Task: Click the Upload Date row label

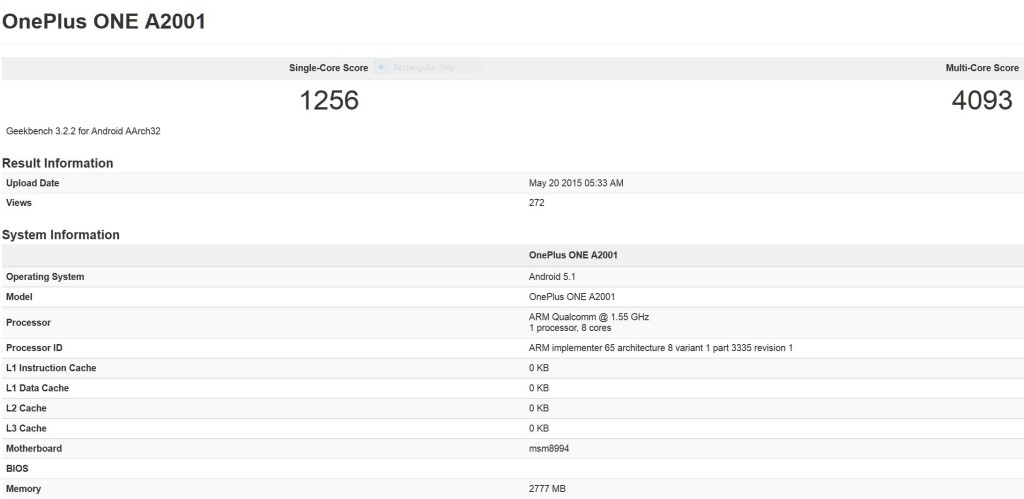Action: click(x=33, y=183)
